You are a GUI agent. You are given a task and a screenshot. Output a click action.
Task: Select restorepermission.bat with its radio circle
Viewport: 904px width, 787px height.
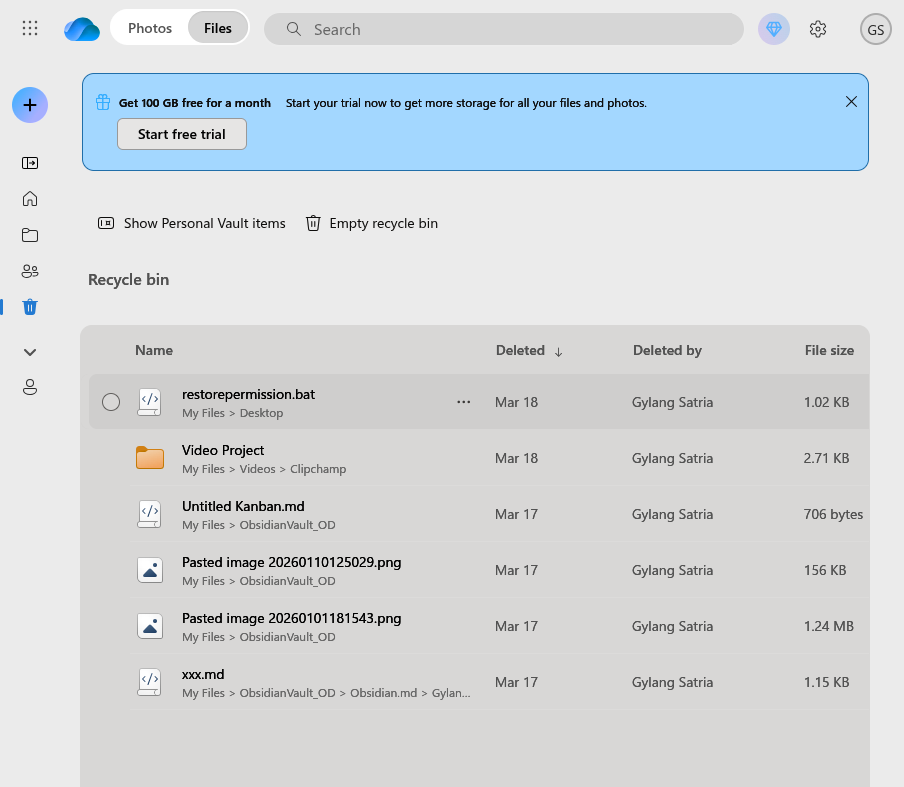tap(111, 402)
